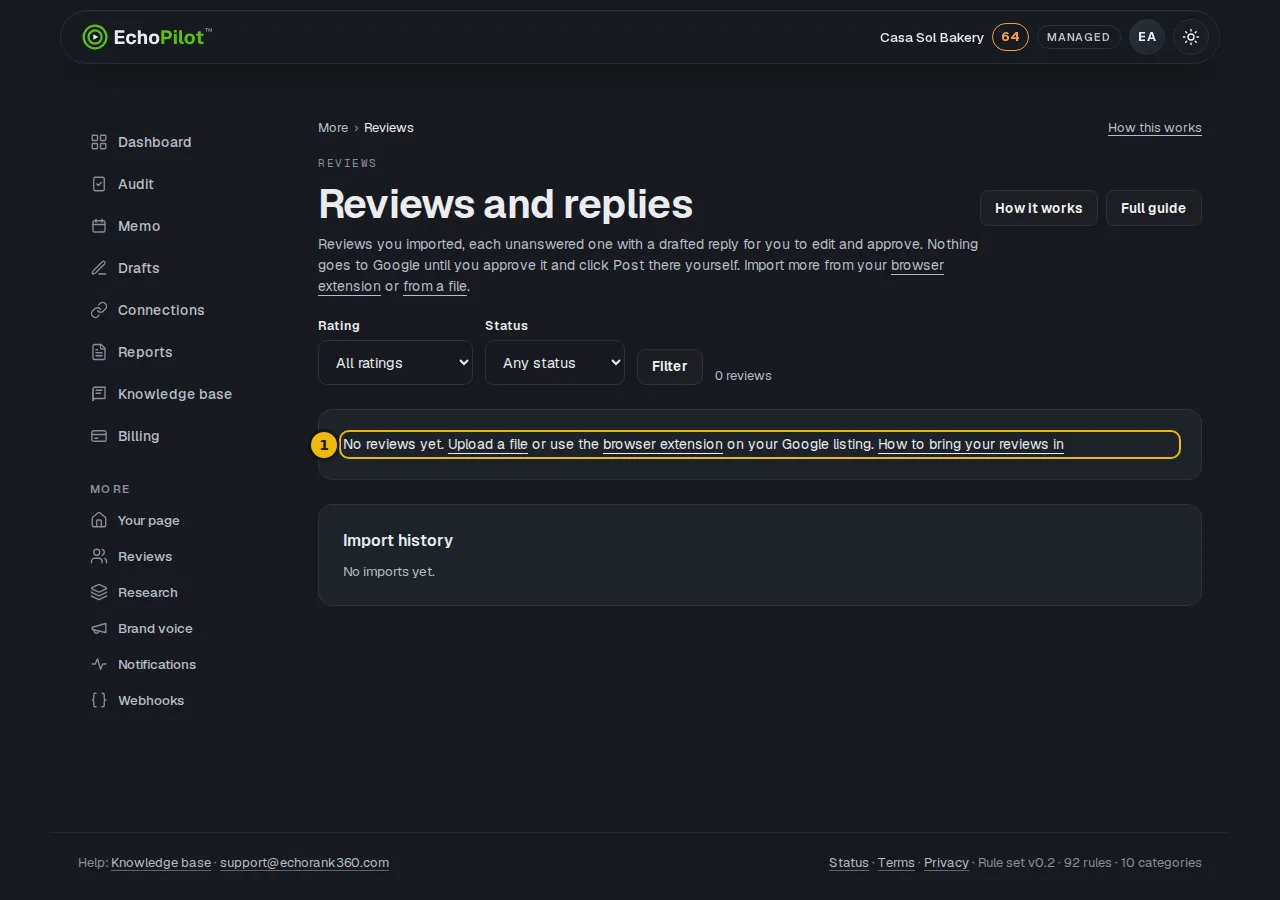Screen dimensions: 1280x900
Task: Open the Status link in footer
Action: (x=849, y=863)
